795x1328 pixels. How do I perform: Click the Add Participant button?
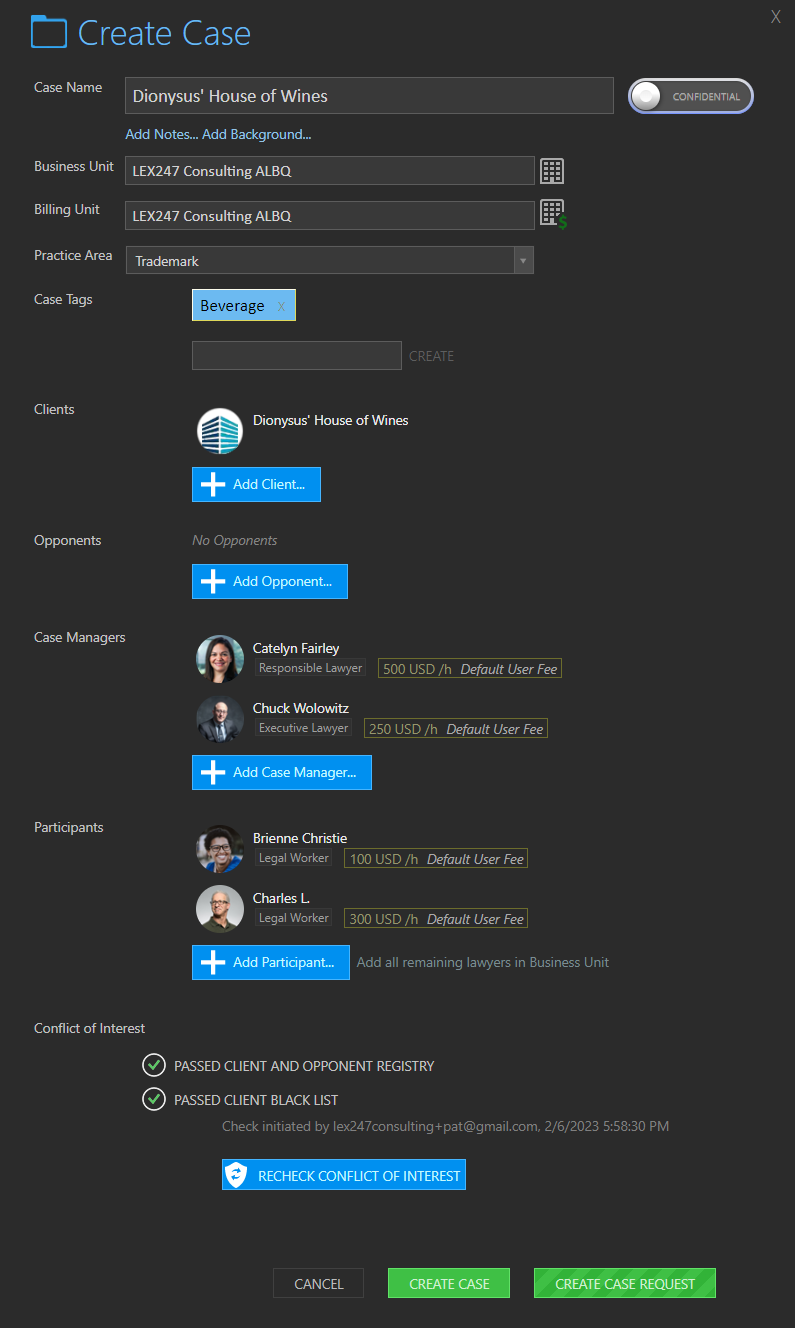[271, 962]
